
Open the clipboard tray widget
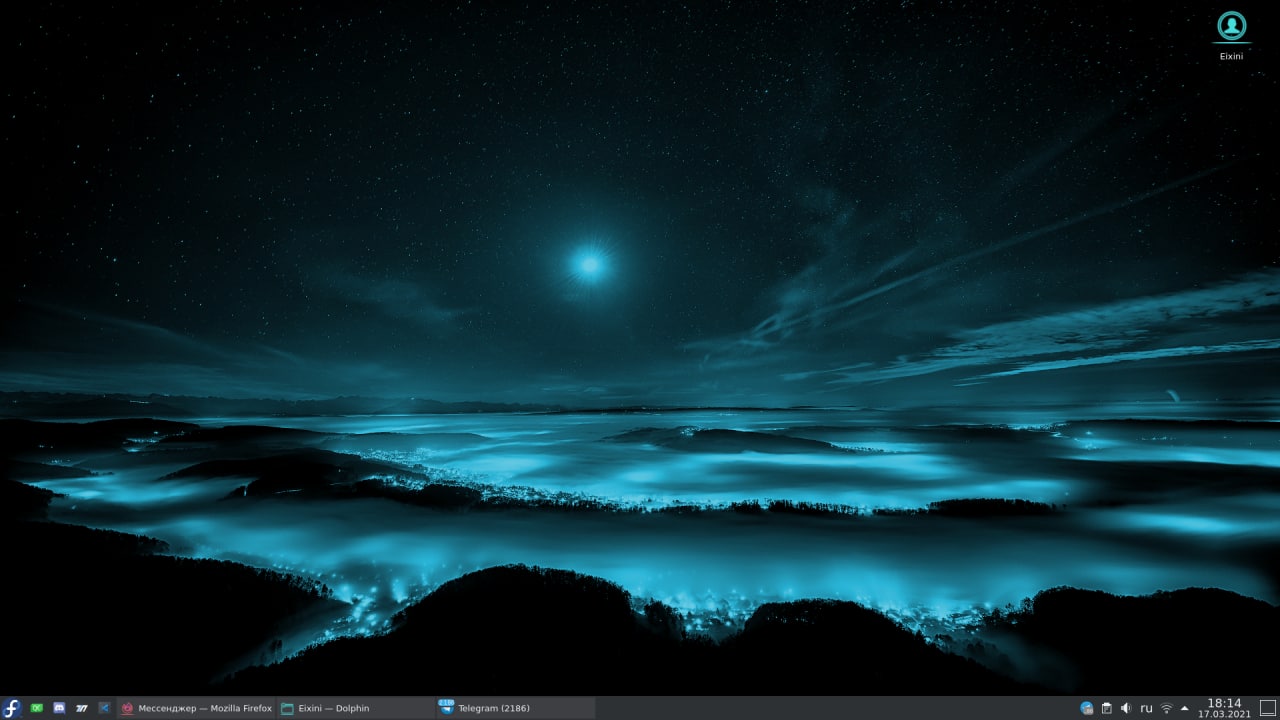(1106, 708)
